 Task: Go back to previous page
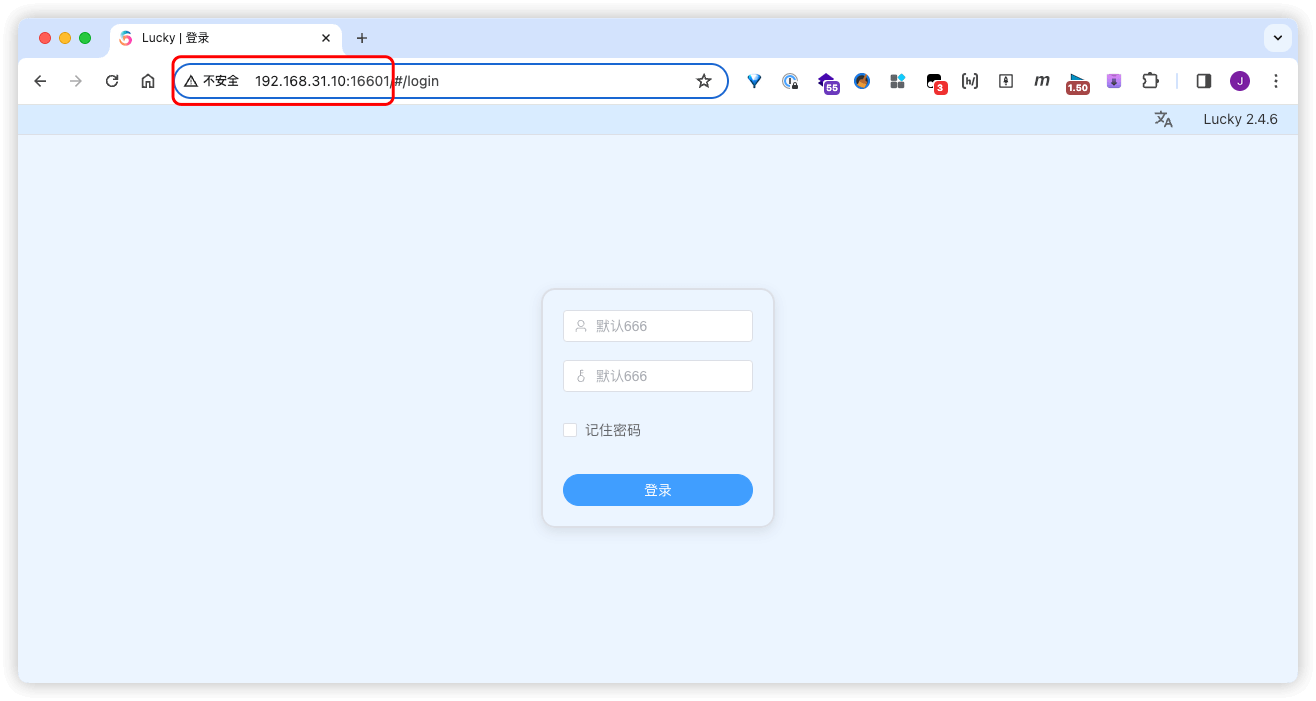click(40, 81)
